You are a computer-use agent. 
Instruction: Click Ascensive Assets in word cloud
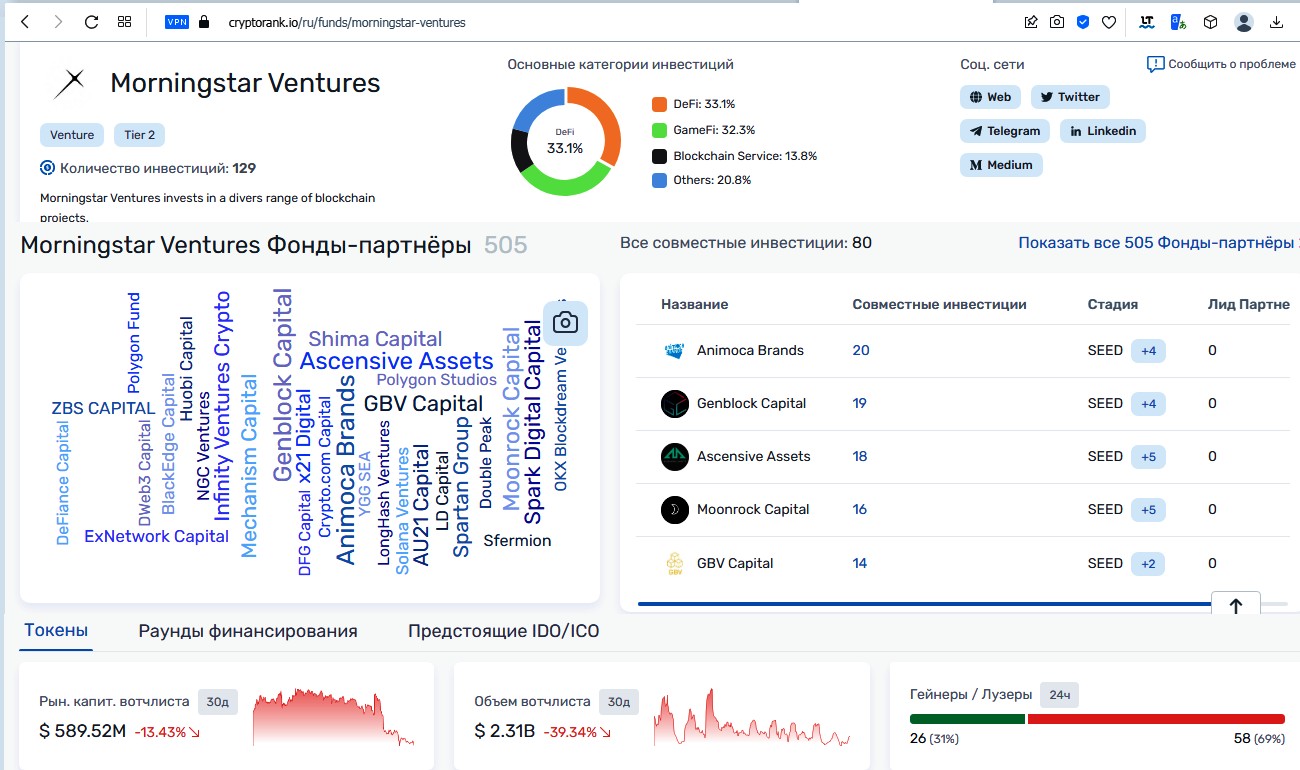click(397, 361)
